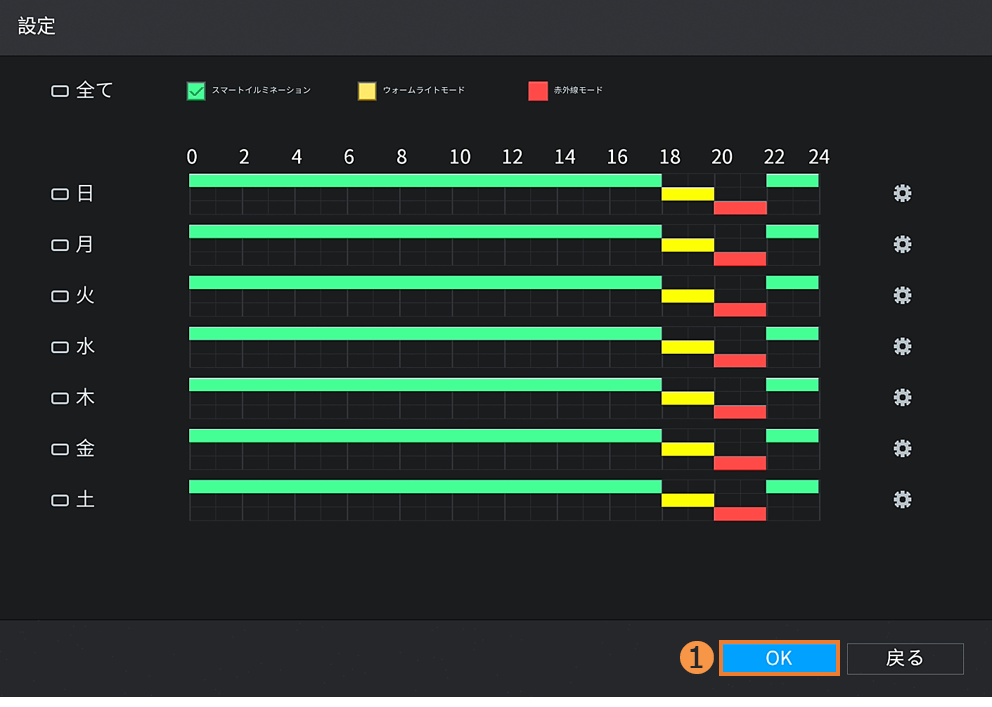Viewport: 992px width, 707px height.
Task: Click the 戻る (back) button
Action: coord(905,658)
